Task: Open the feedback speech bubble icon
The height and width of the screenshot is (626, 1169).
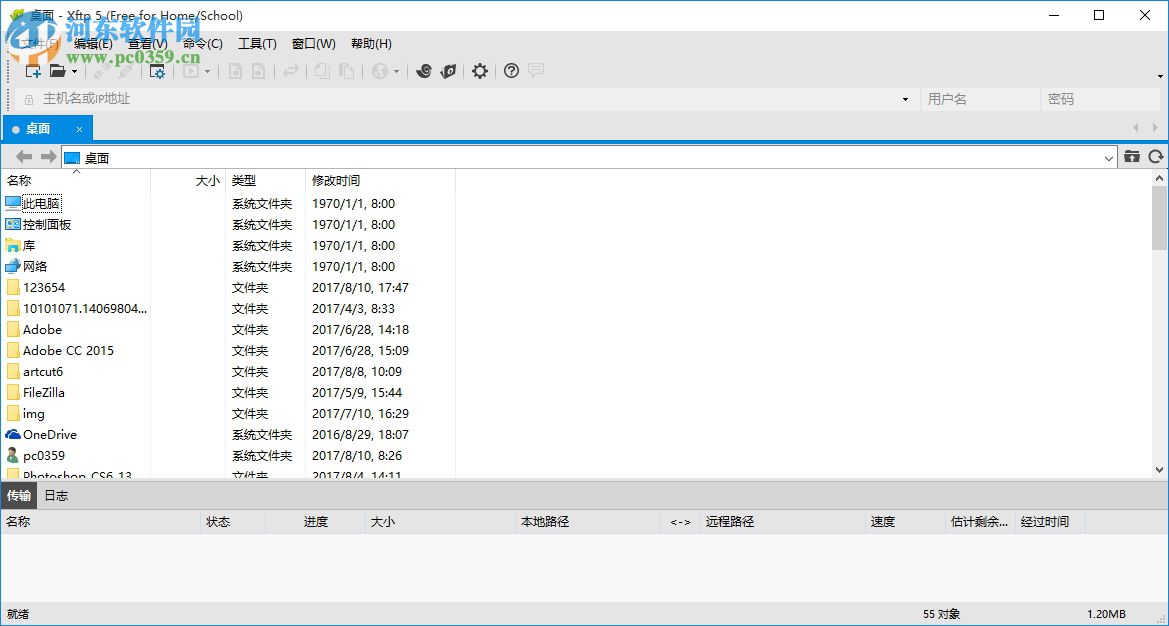Action: tap(536, 71)
